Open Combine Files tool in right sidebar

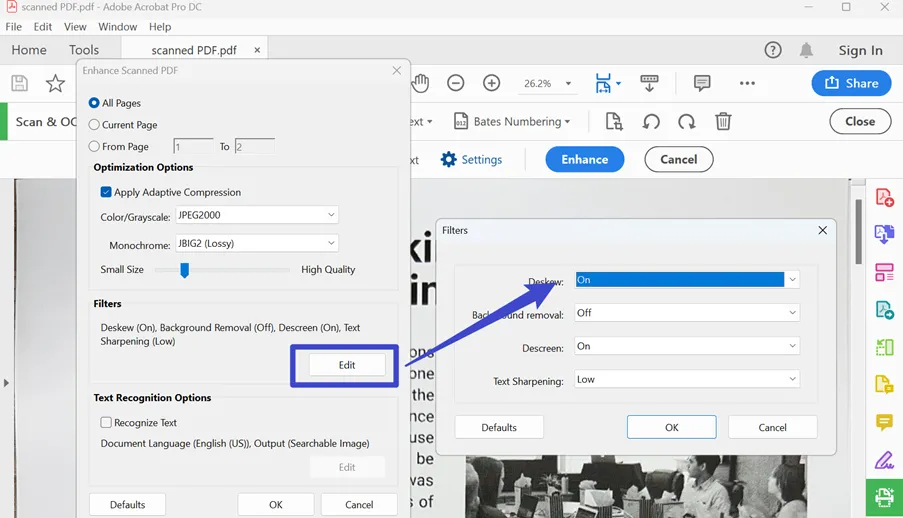pyautogui.click(x=884, y=235)
